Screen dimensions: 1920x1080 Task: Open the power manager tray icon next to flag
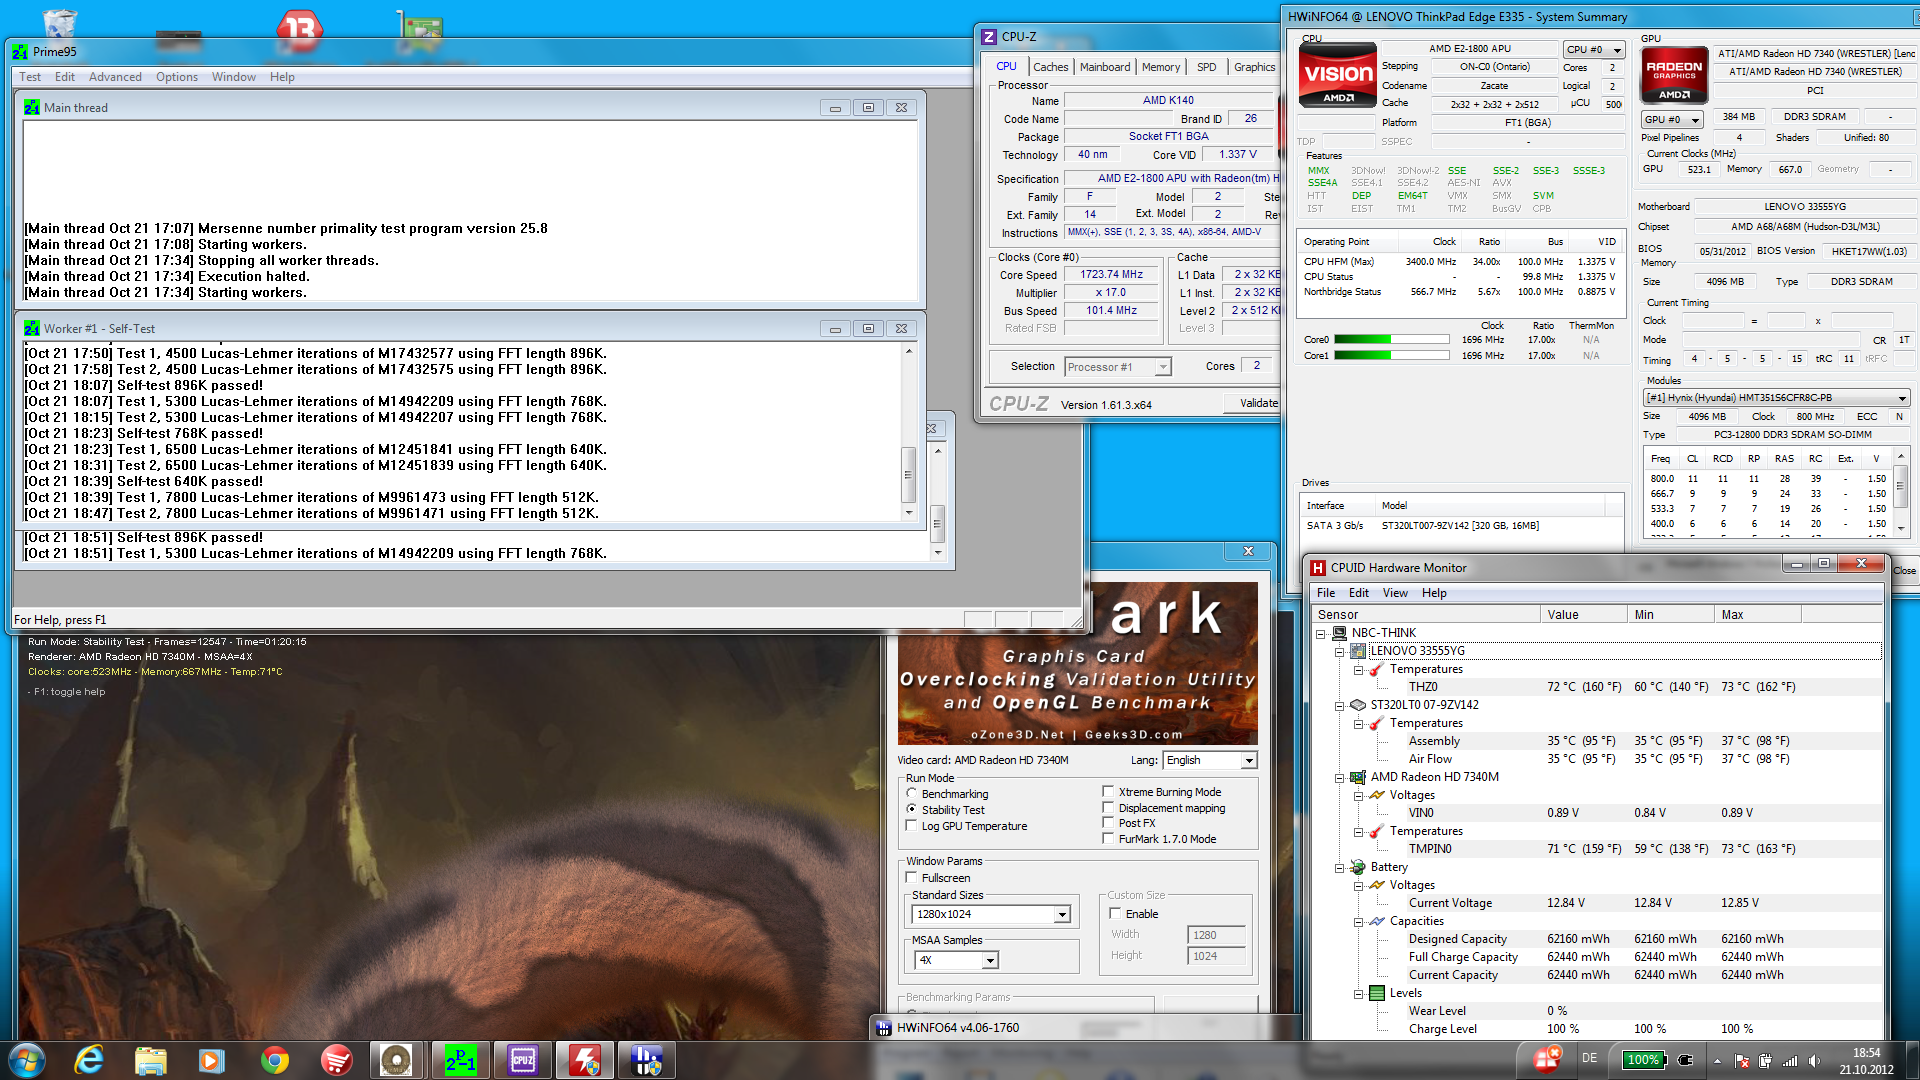click(x=1766, y=1061)
